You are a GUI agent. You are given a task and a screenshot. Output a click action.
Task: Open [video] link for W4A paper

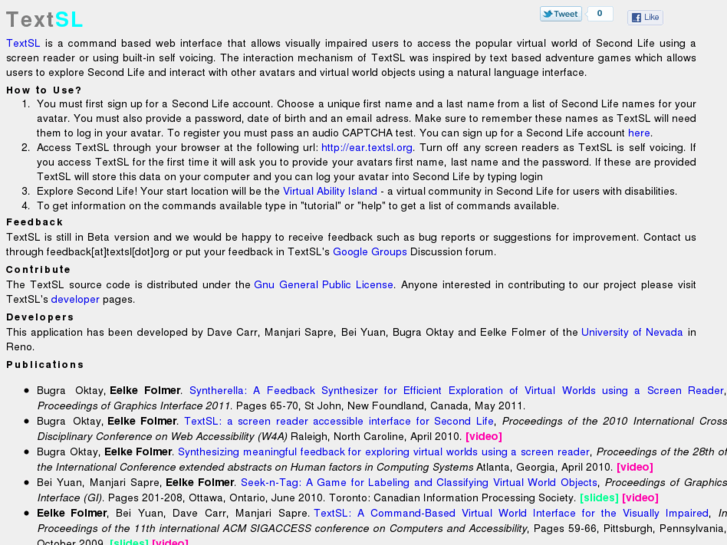484,436
